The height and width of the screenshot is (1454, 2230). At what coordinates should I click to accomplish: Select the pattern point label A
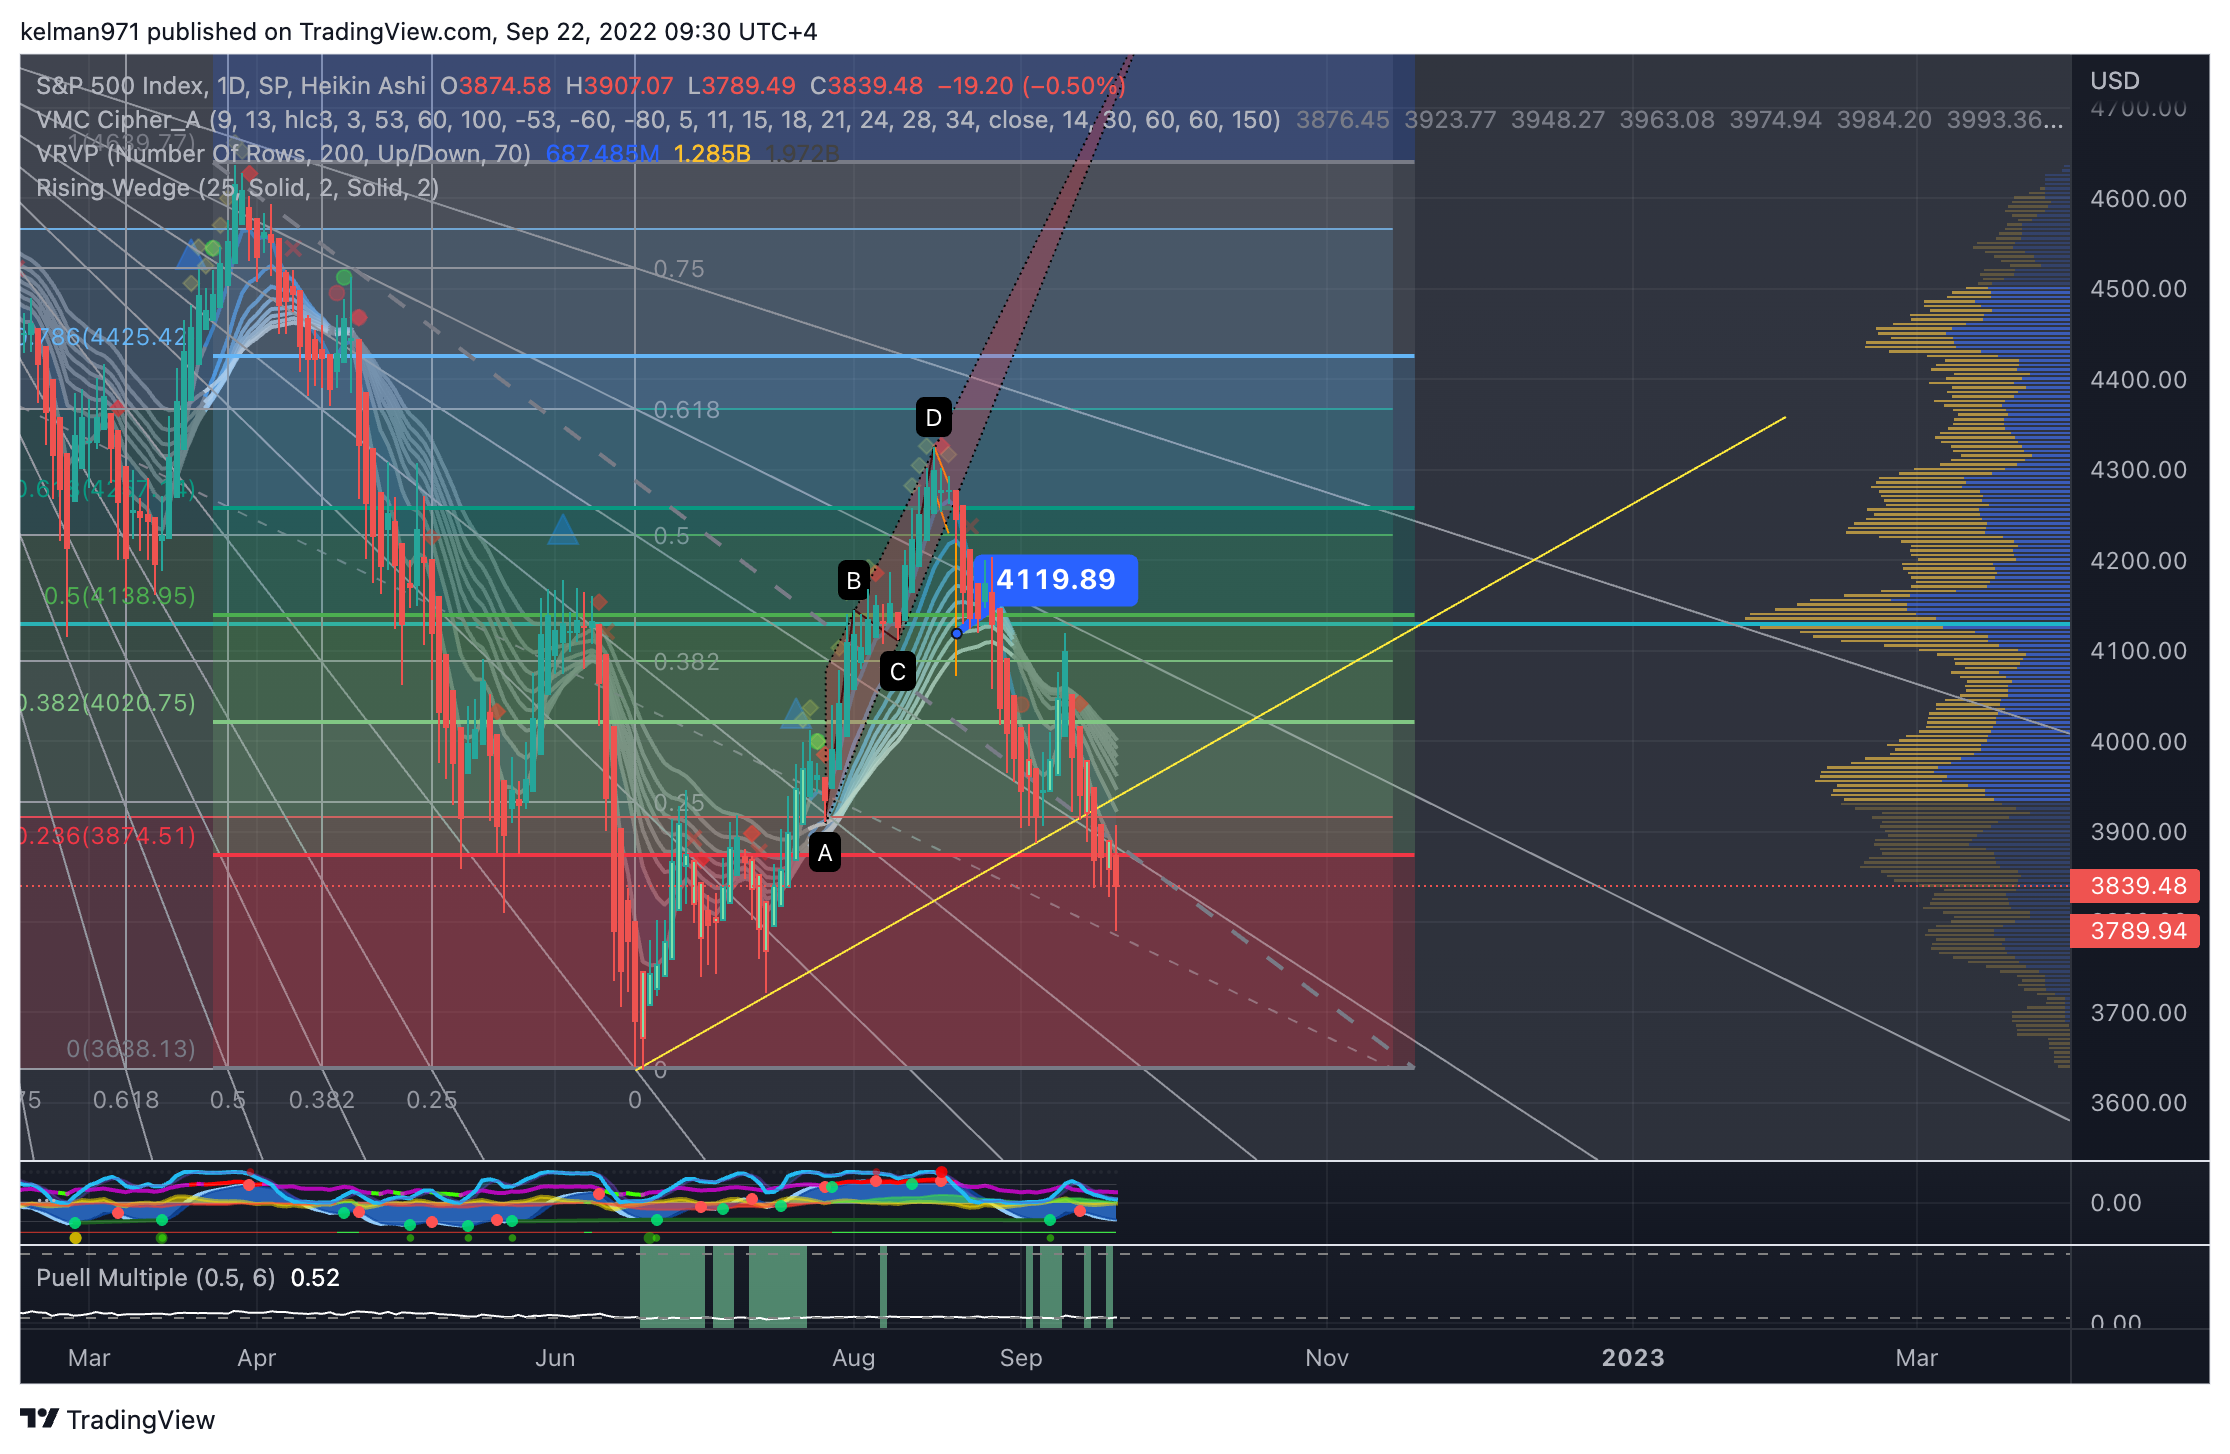click(825, 853)
